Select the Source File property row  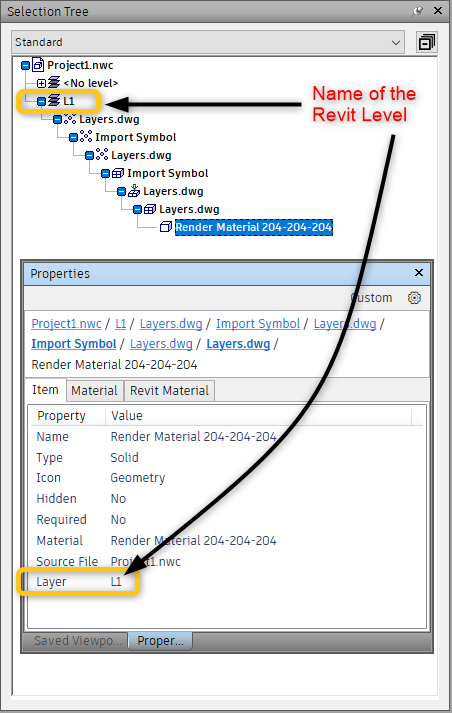tap(226, 562)
